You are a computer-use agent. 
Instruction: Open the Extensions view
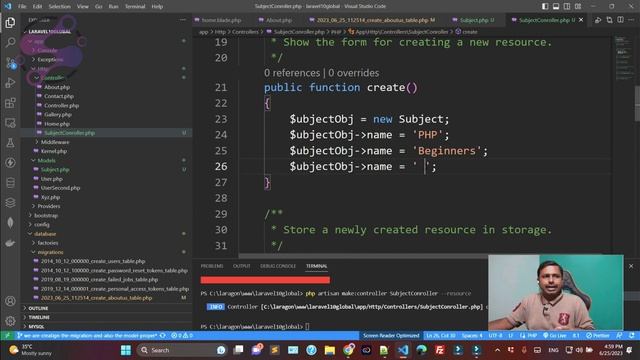coord(10,102)
